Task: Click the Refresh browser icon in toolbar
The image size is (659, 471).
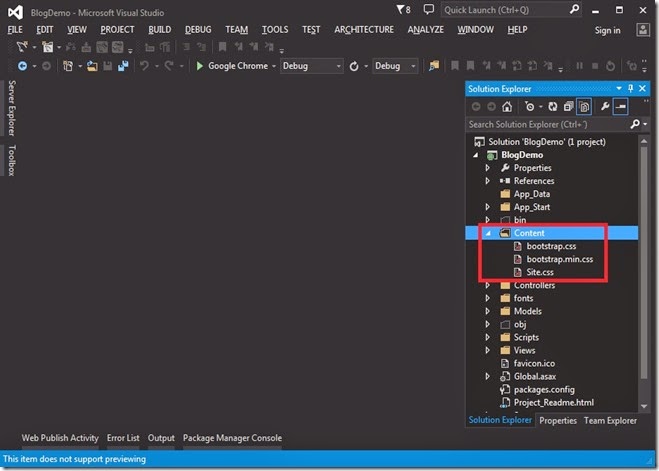Action: click(354, 66)
